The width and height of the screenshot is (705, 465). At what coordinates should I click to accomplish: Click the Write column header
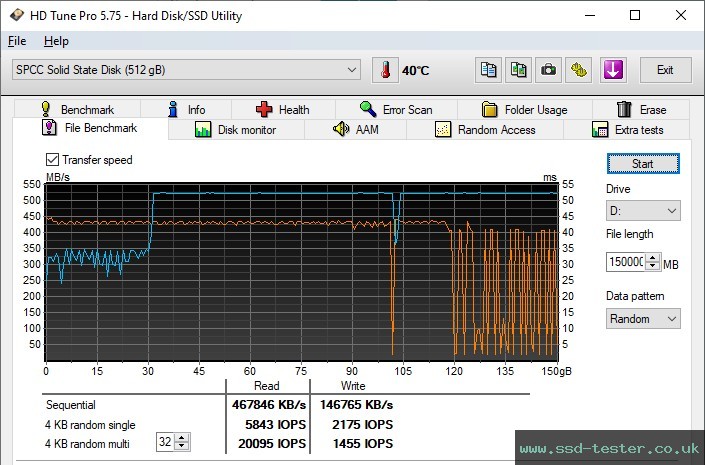(x=353, y=386)
